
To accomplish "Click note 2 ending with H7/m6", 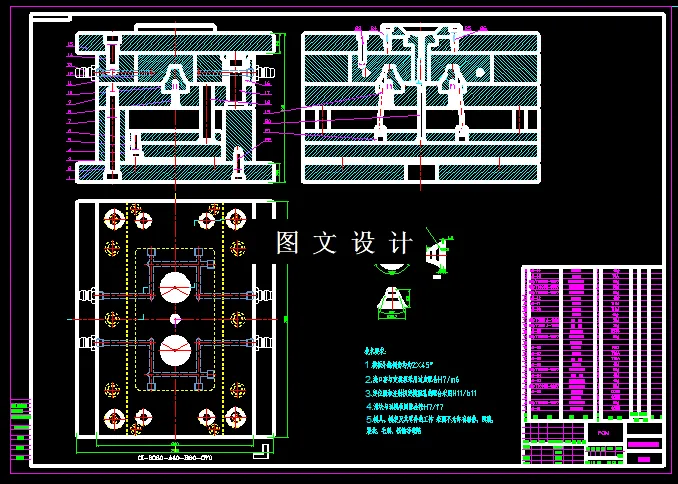I will [x=412, y=380].
